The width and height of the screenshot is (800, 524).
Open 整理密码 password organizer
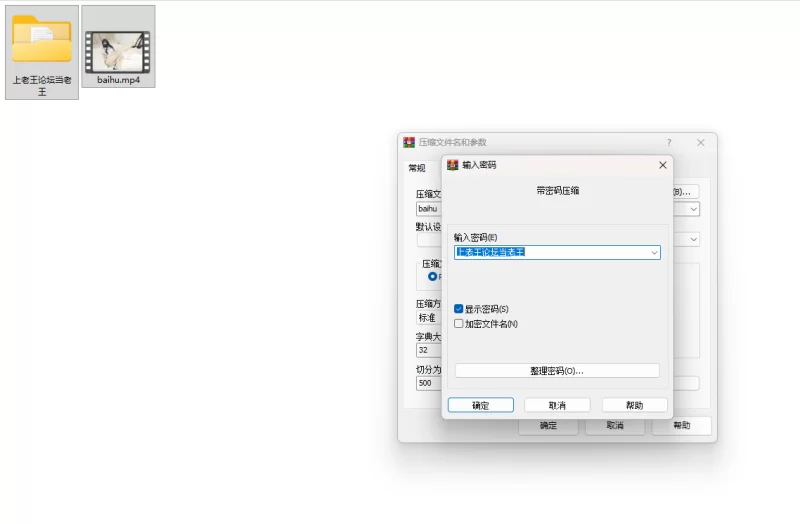(557, 371)
